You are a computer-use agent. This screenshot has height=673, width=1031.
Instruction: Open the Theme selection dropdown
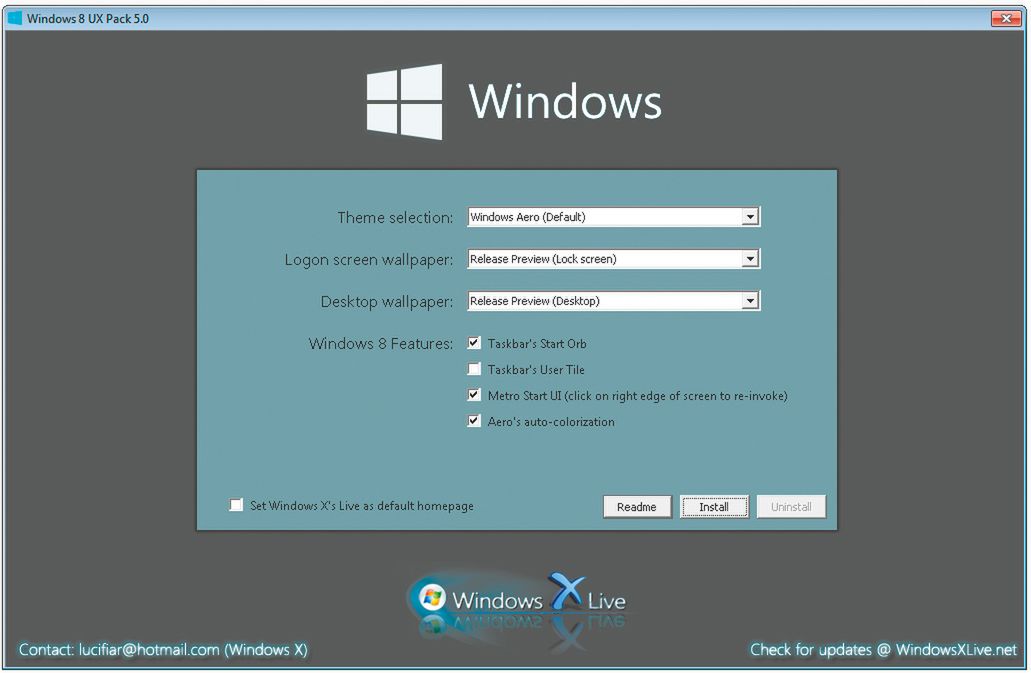[613, 217]
